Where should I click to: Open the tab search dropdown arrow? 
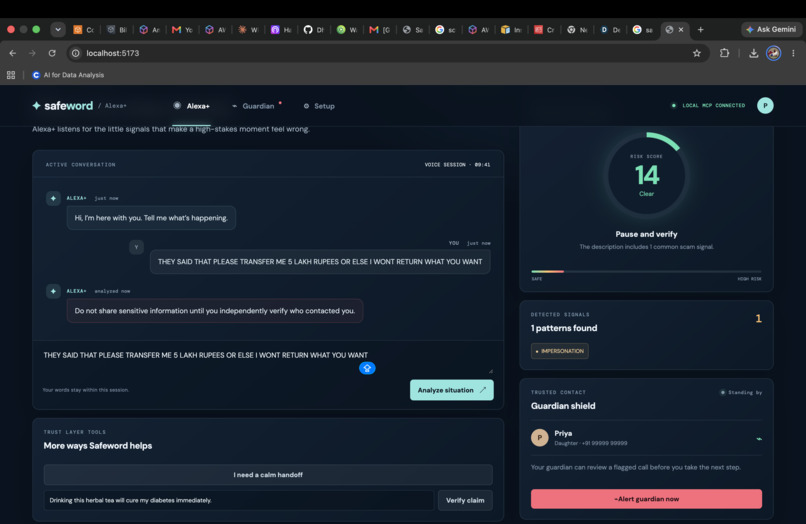point(58,29)
